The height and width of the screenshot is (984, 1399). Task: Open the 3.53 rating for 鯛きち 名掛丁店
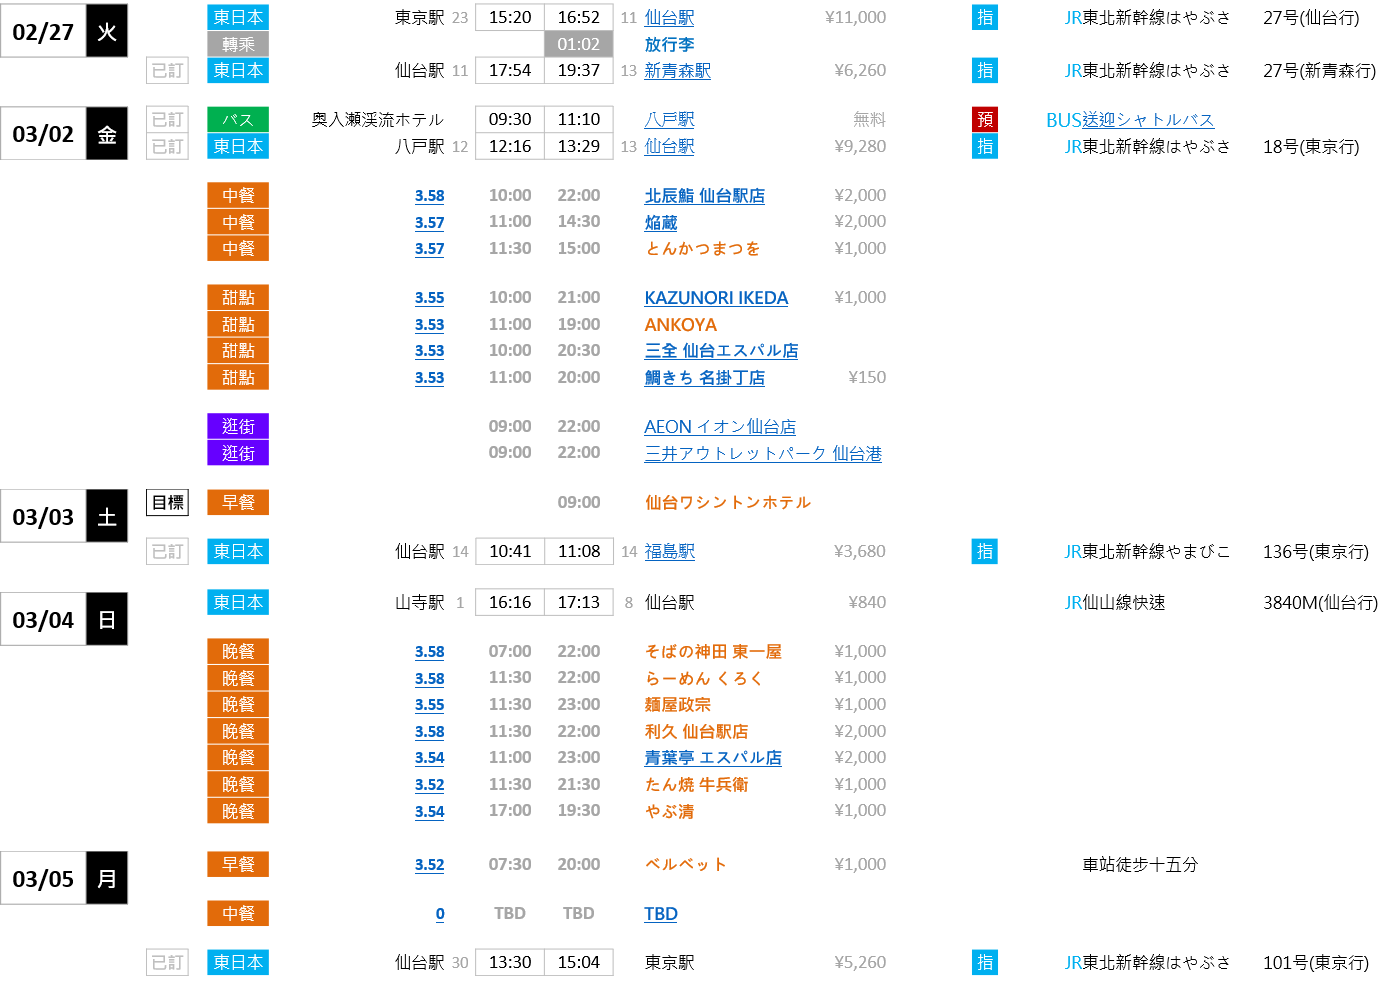coord(429,378)
